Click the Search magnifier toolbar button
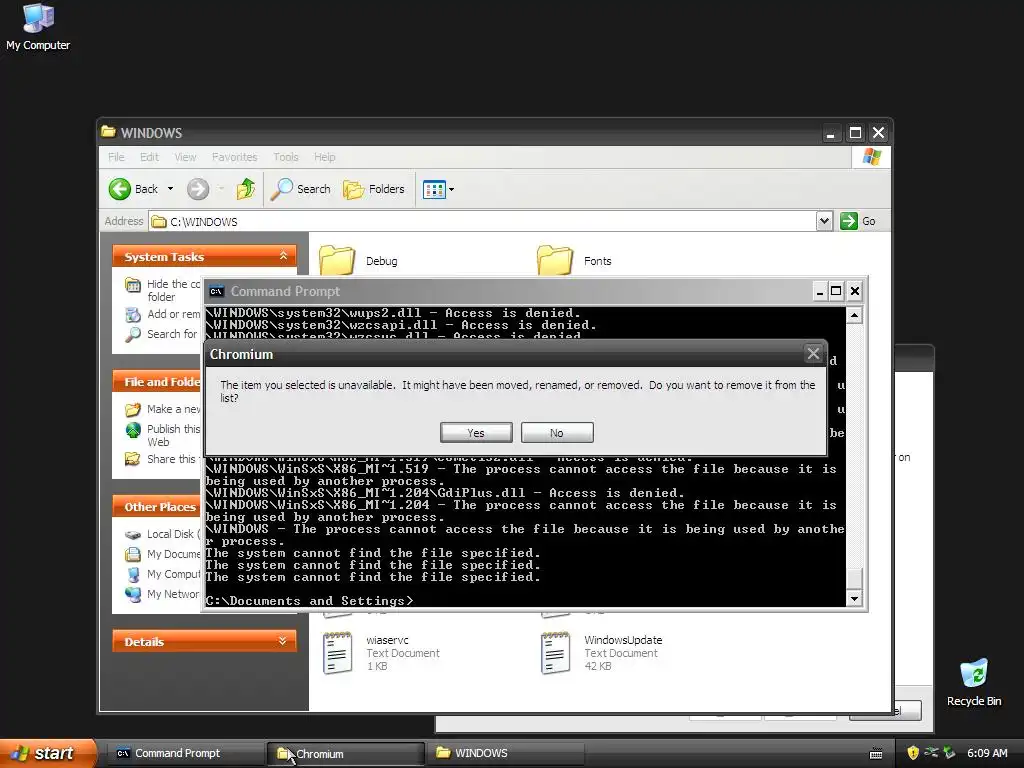 click(301, 189)
